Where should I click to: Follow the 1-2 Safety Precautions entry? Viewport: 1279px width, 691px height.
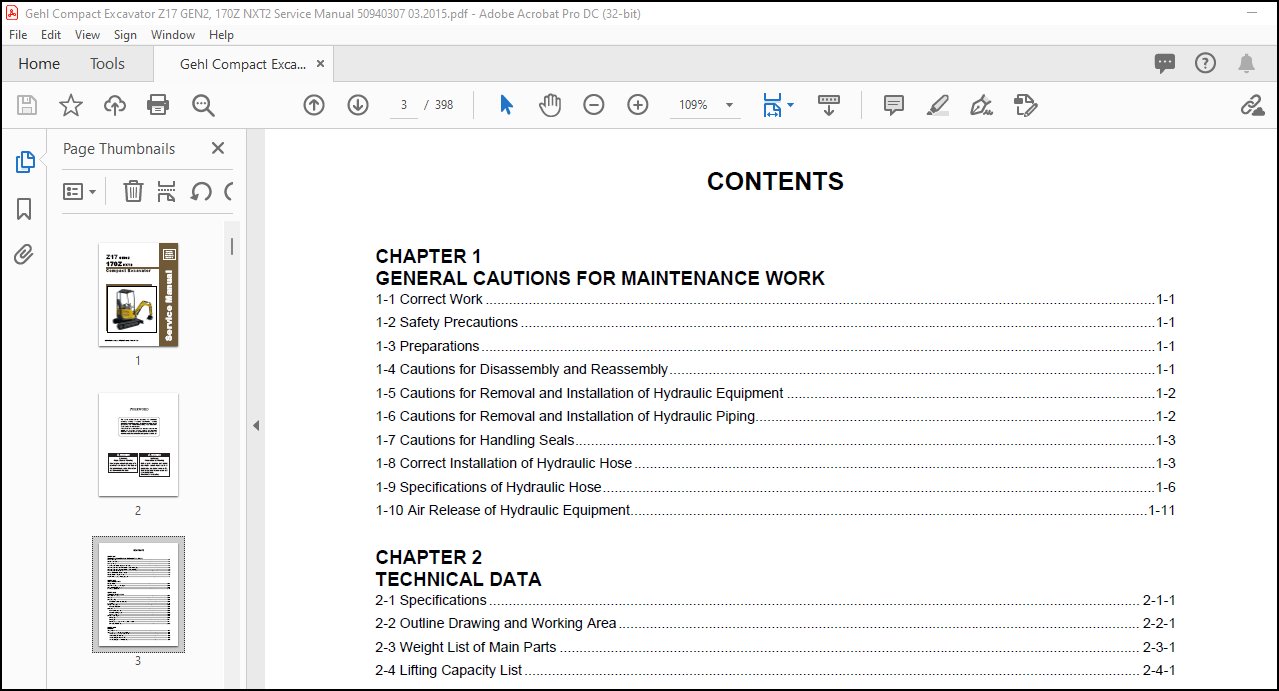click(775, 322)
